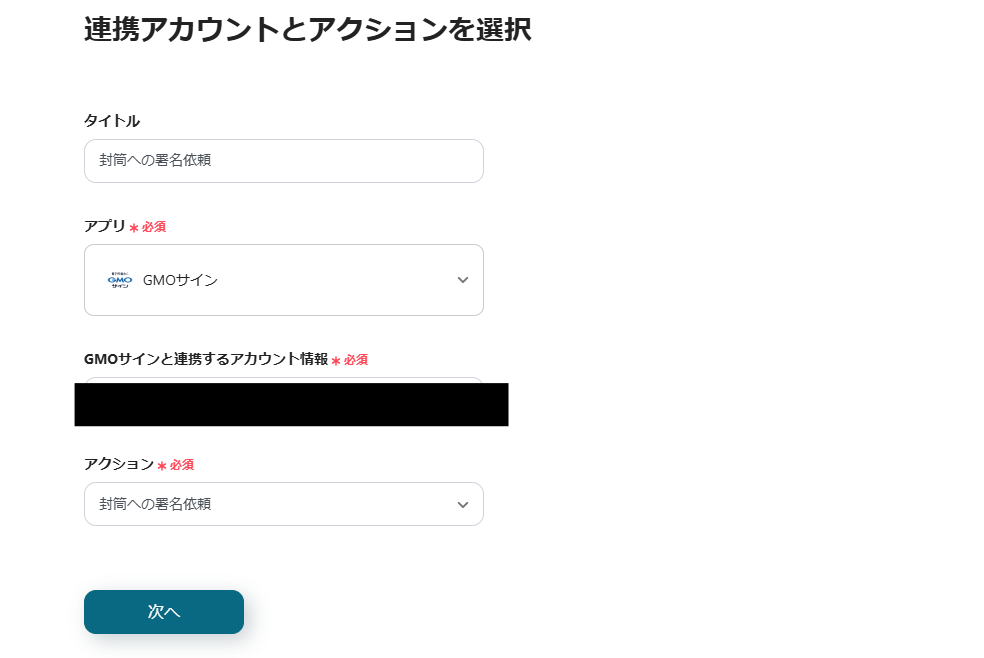Click the アクション field label

[x=115, y=464]
